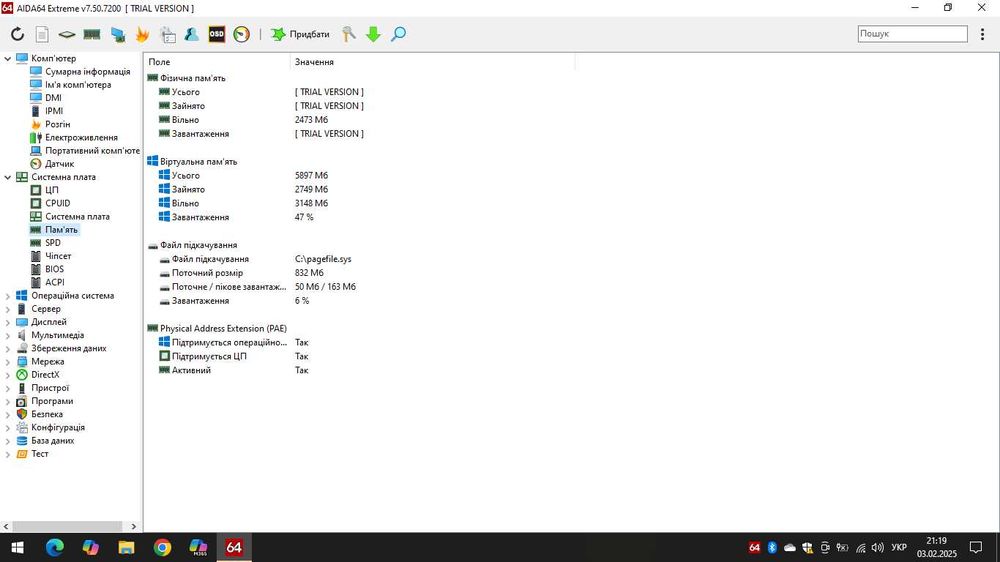Click the Bluetooth tray icon
The width and height of the screenshot is (1000, 562).
click(772, 547)
